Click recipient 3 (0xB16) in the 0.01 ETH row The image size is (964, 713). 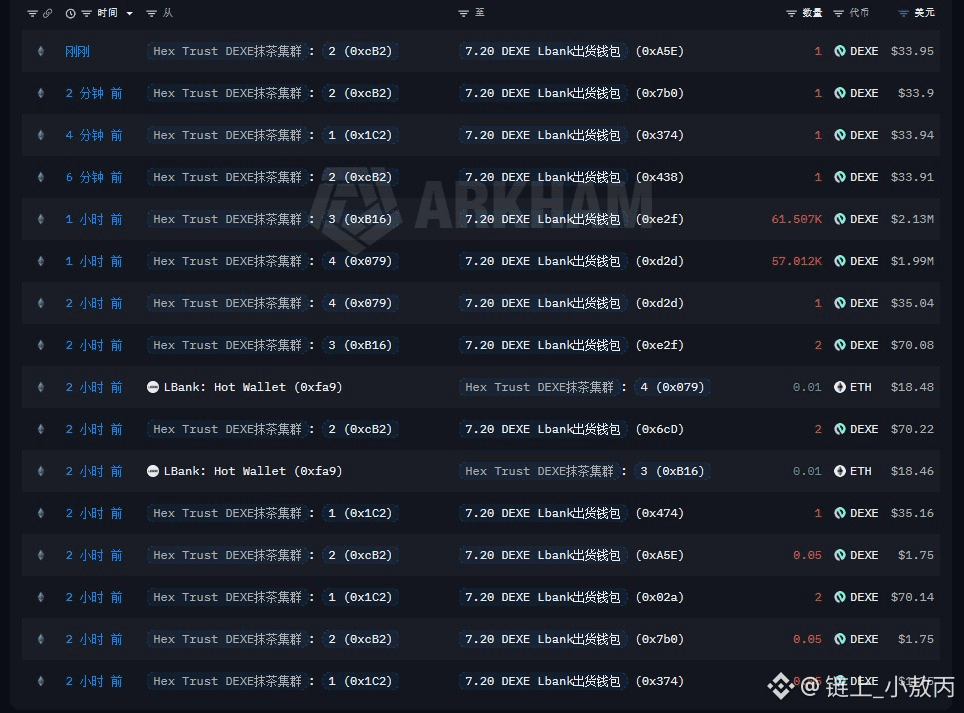point(672,471)
